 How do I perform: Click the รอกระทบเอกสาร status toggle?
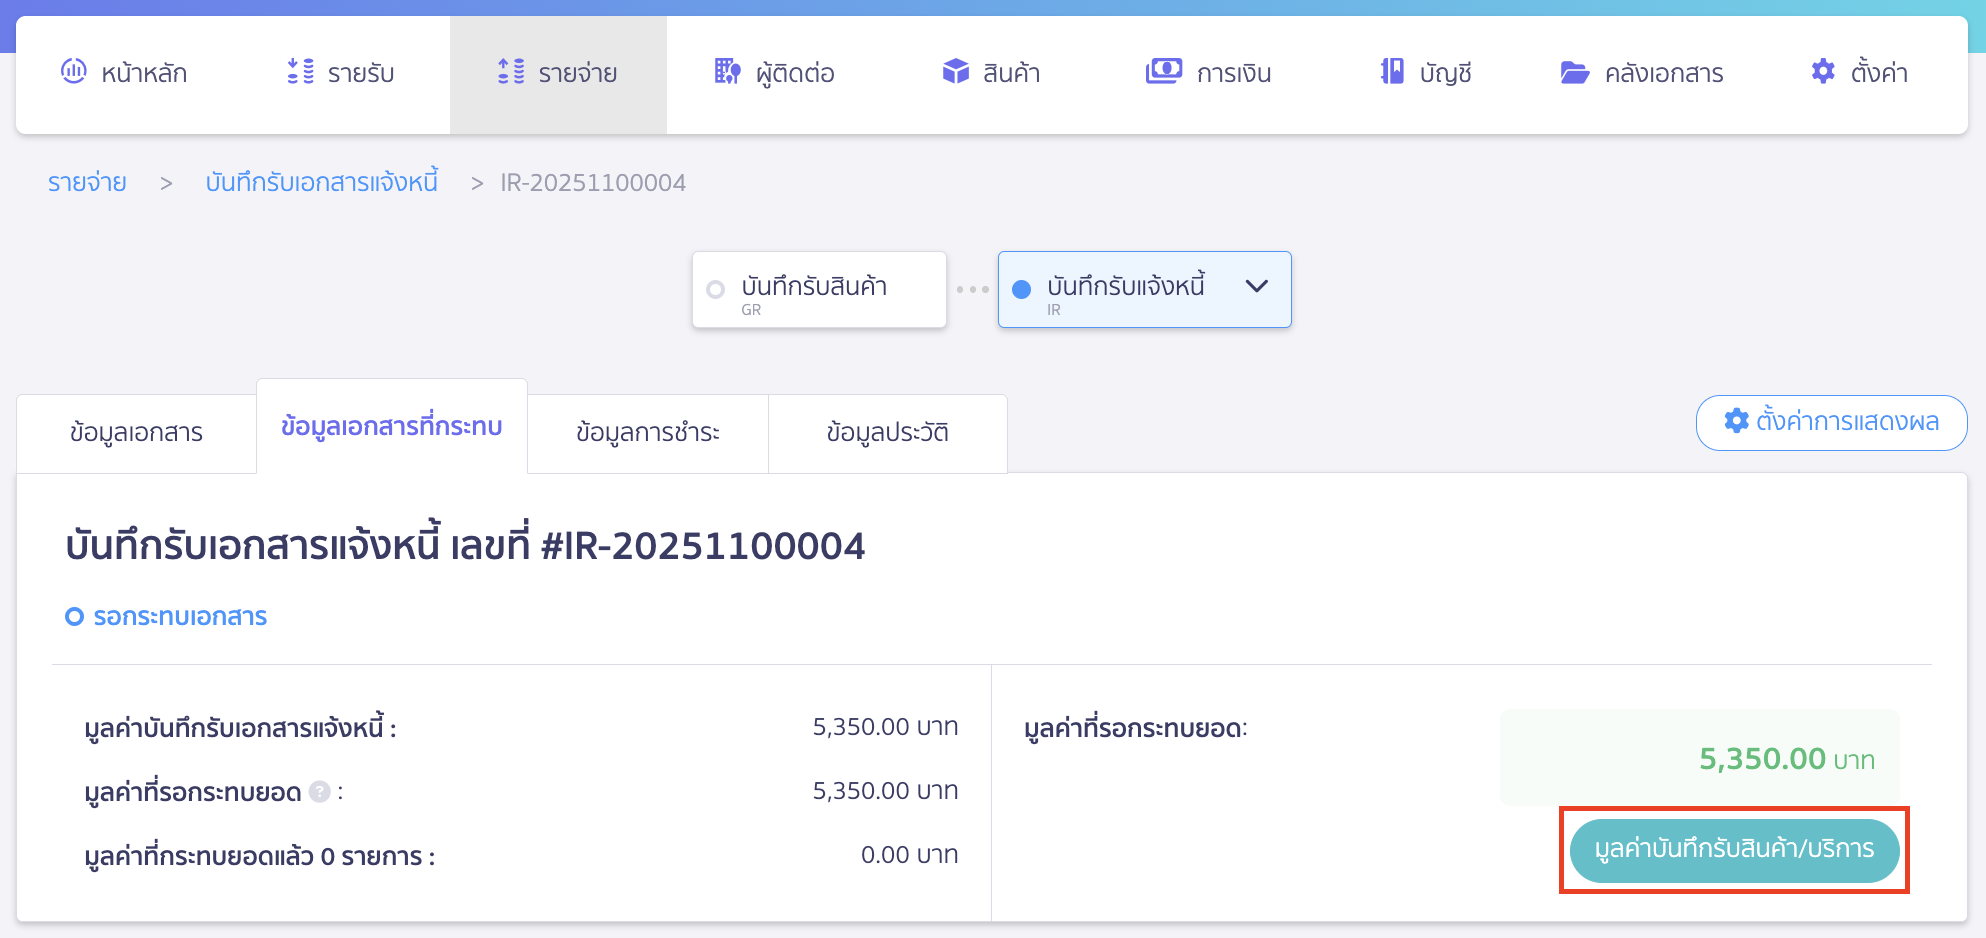coord(166,616)
